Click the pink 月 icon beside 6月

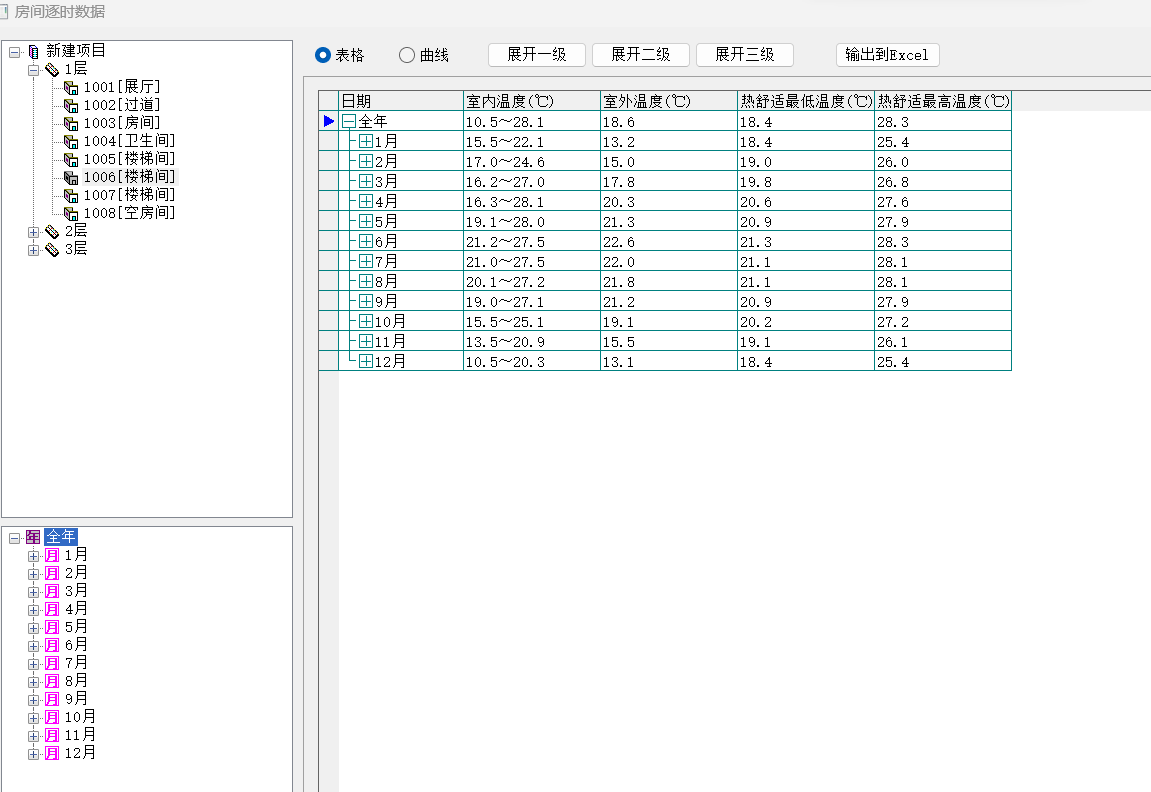click(52, 645)
